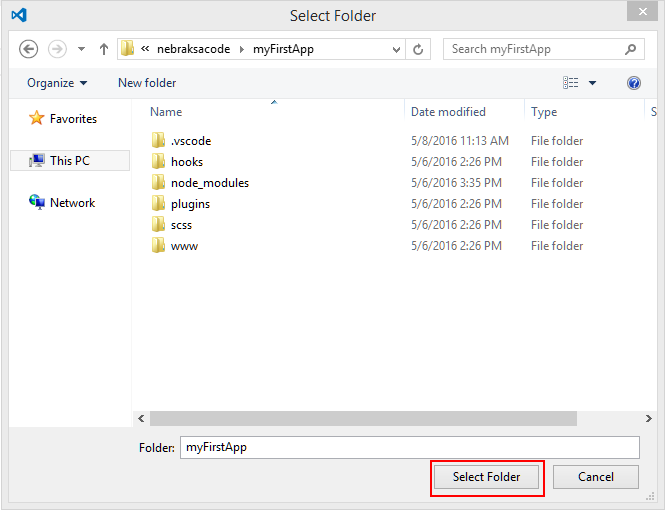Expand the arrow after nebraksacode

click(x=242, y=50)
